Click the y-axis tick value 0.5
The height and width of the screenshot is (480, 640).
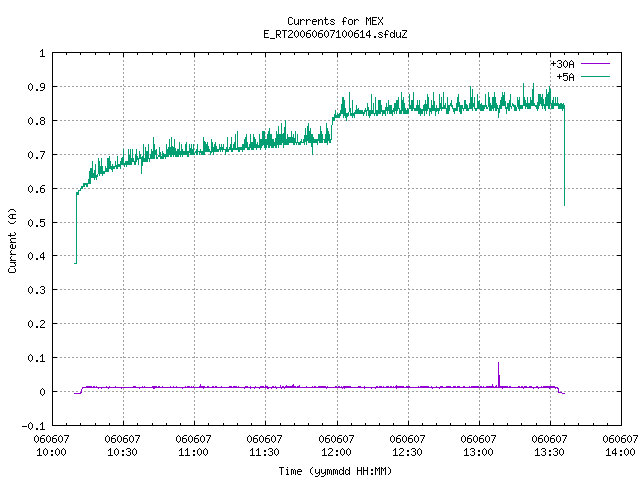(x=36, y=222)
